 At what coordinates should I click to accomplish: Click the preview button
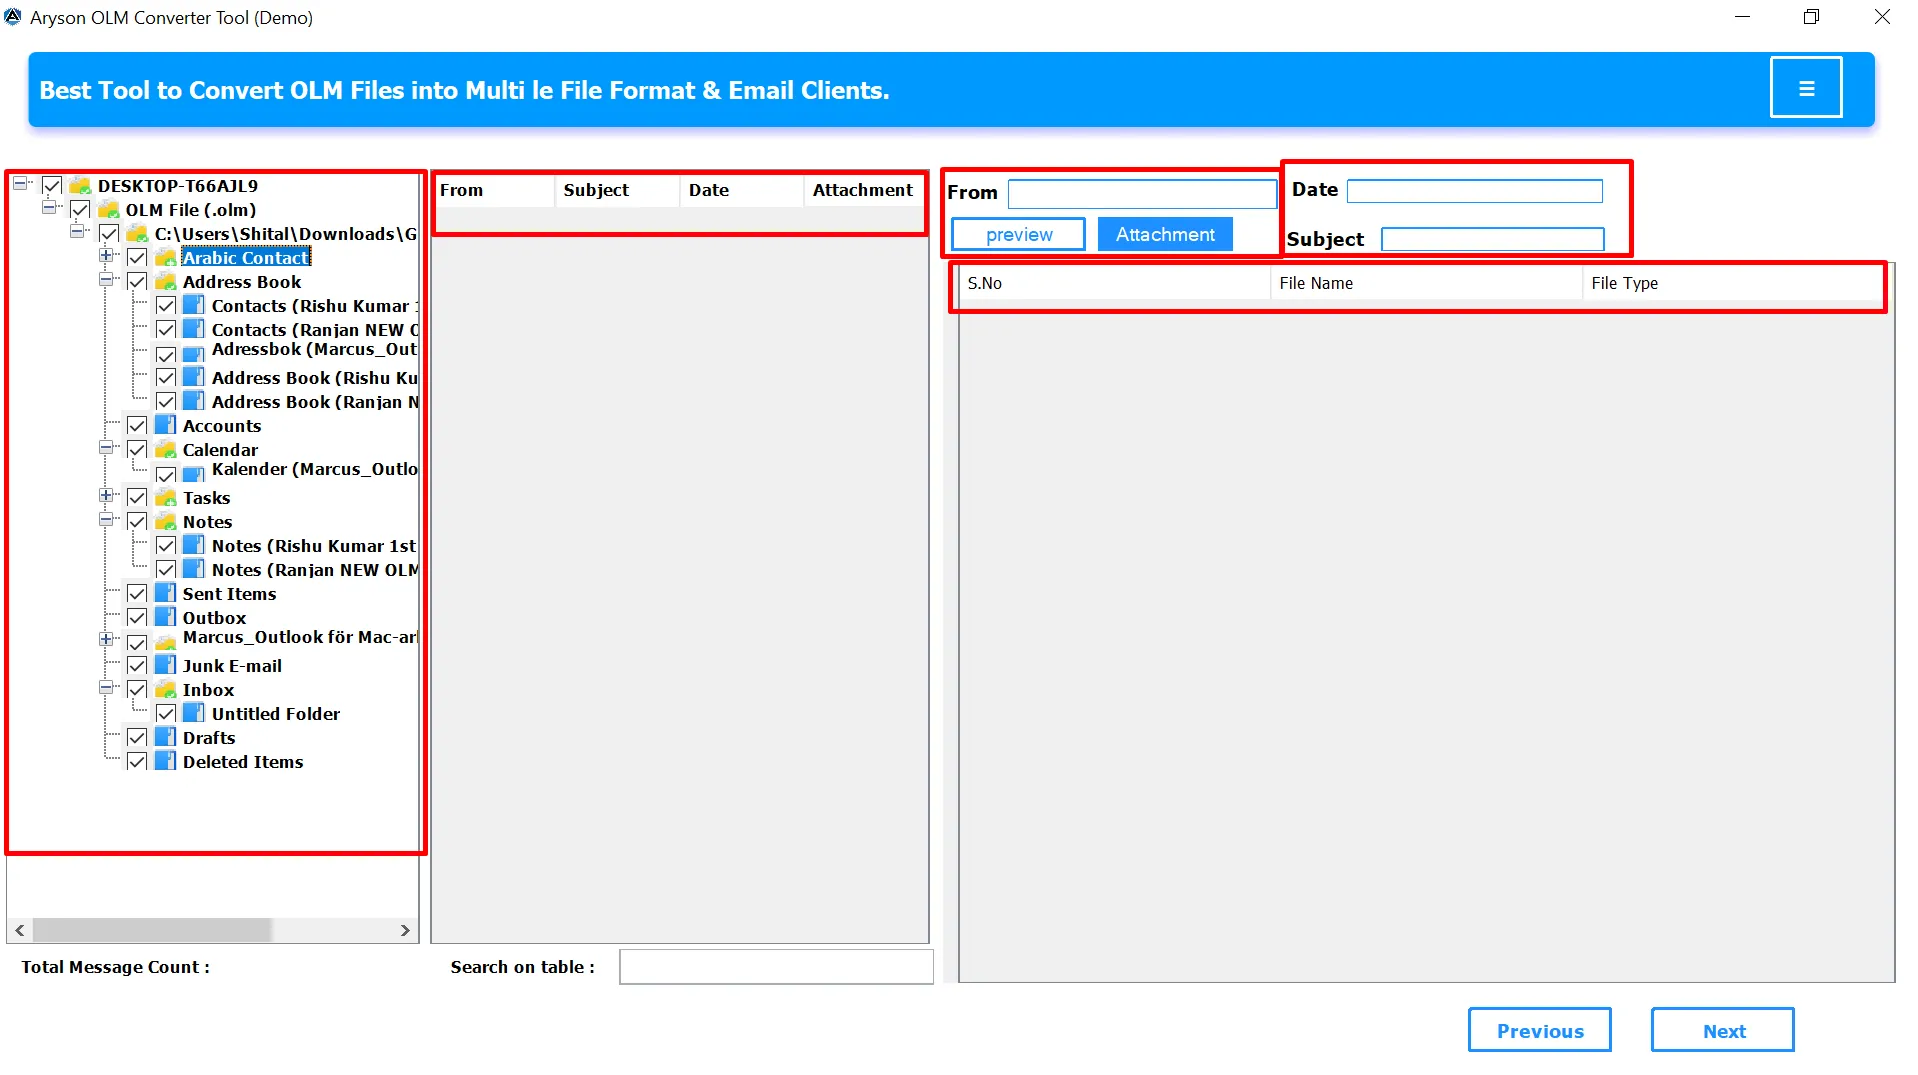(x=1018, y=234)
